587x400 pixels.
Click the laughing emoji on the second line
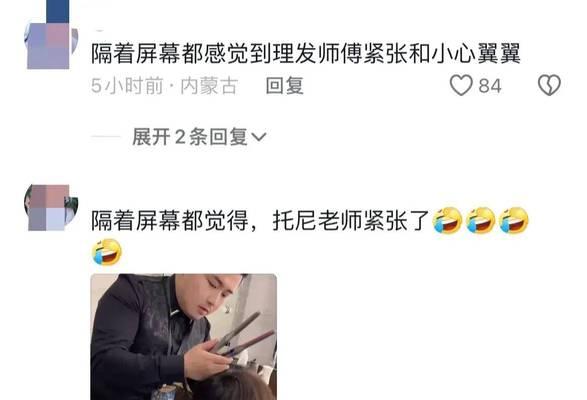point(107,252)
